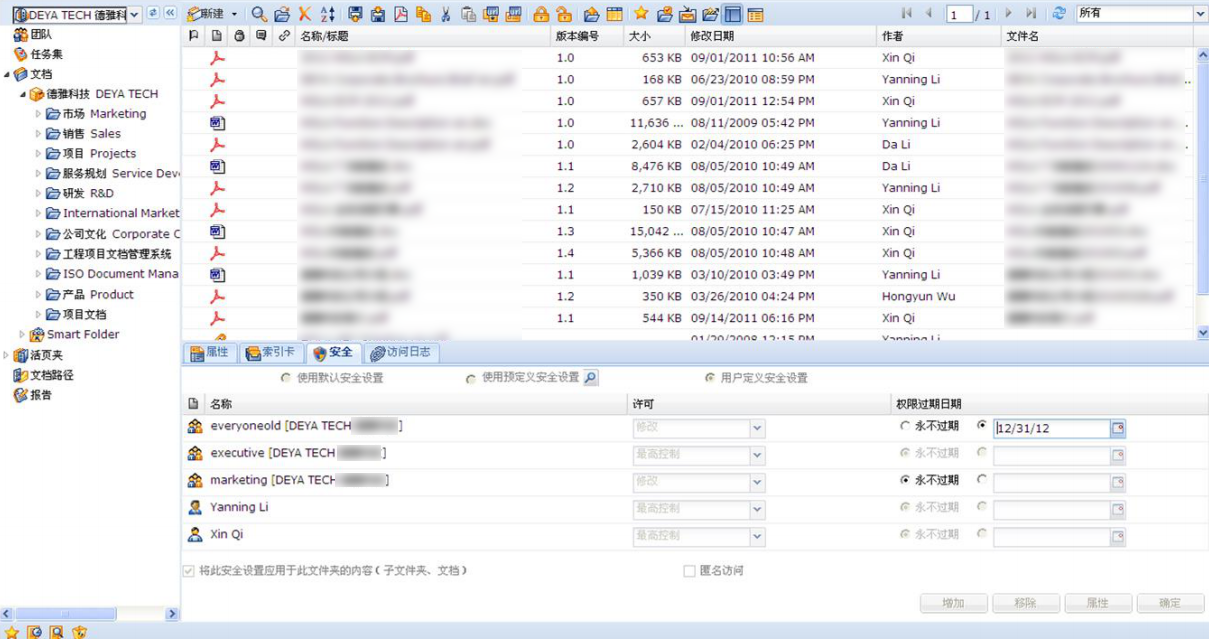
Task: Click the red X delete icon
Action: (305, 14)
